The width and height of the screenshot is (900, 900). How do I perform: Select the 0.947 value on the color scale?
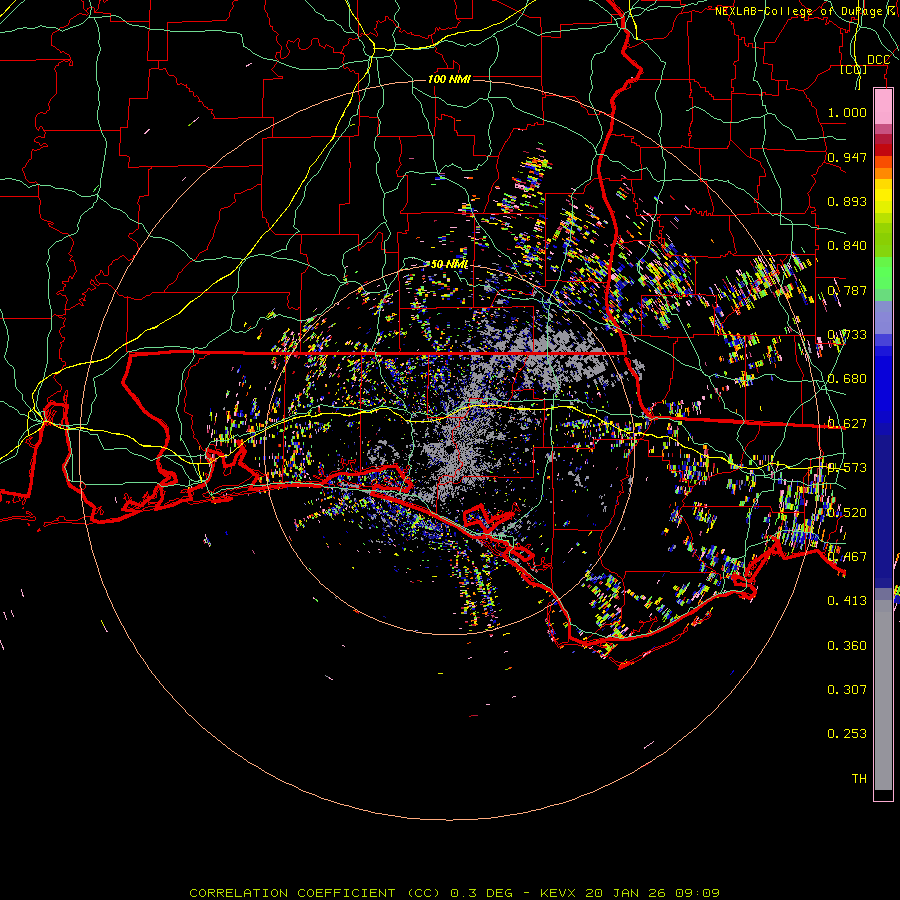[847, 157]
